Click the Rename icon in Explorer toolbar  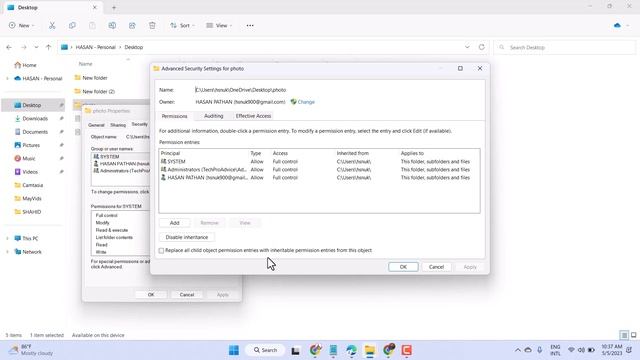pyautogui.click(x=112, y=25)
